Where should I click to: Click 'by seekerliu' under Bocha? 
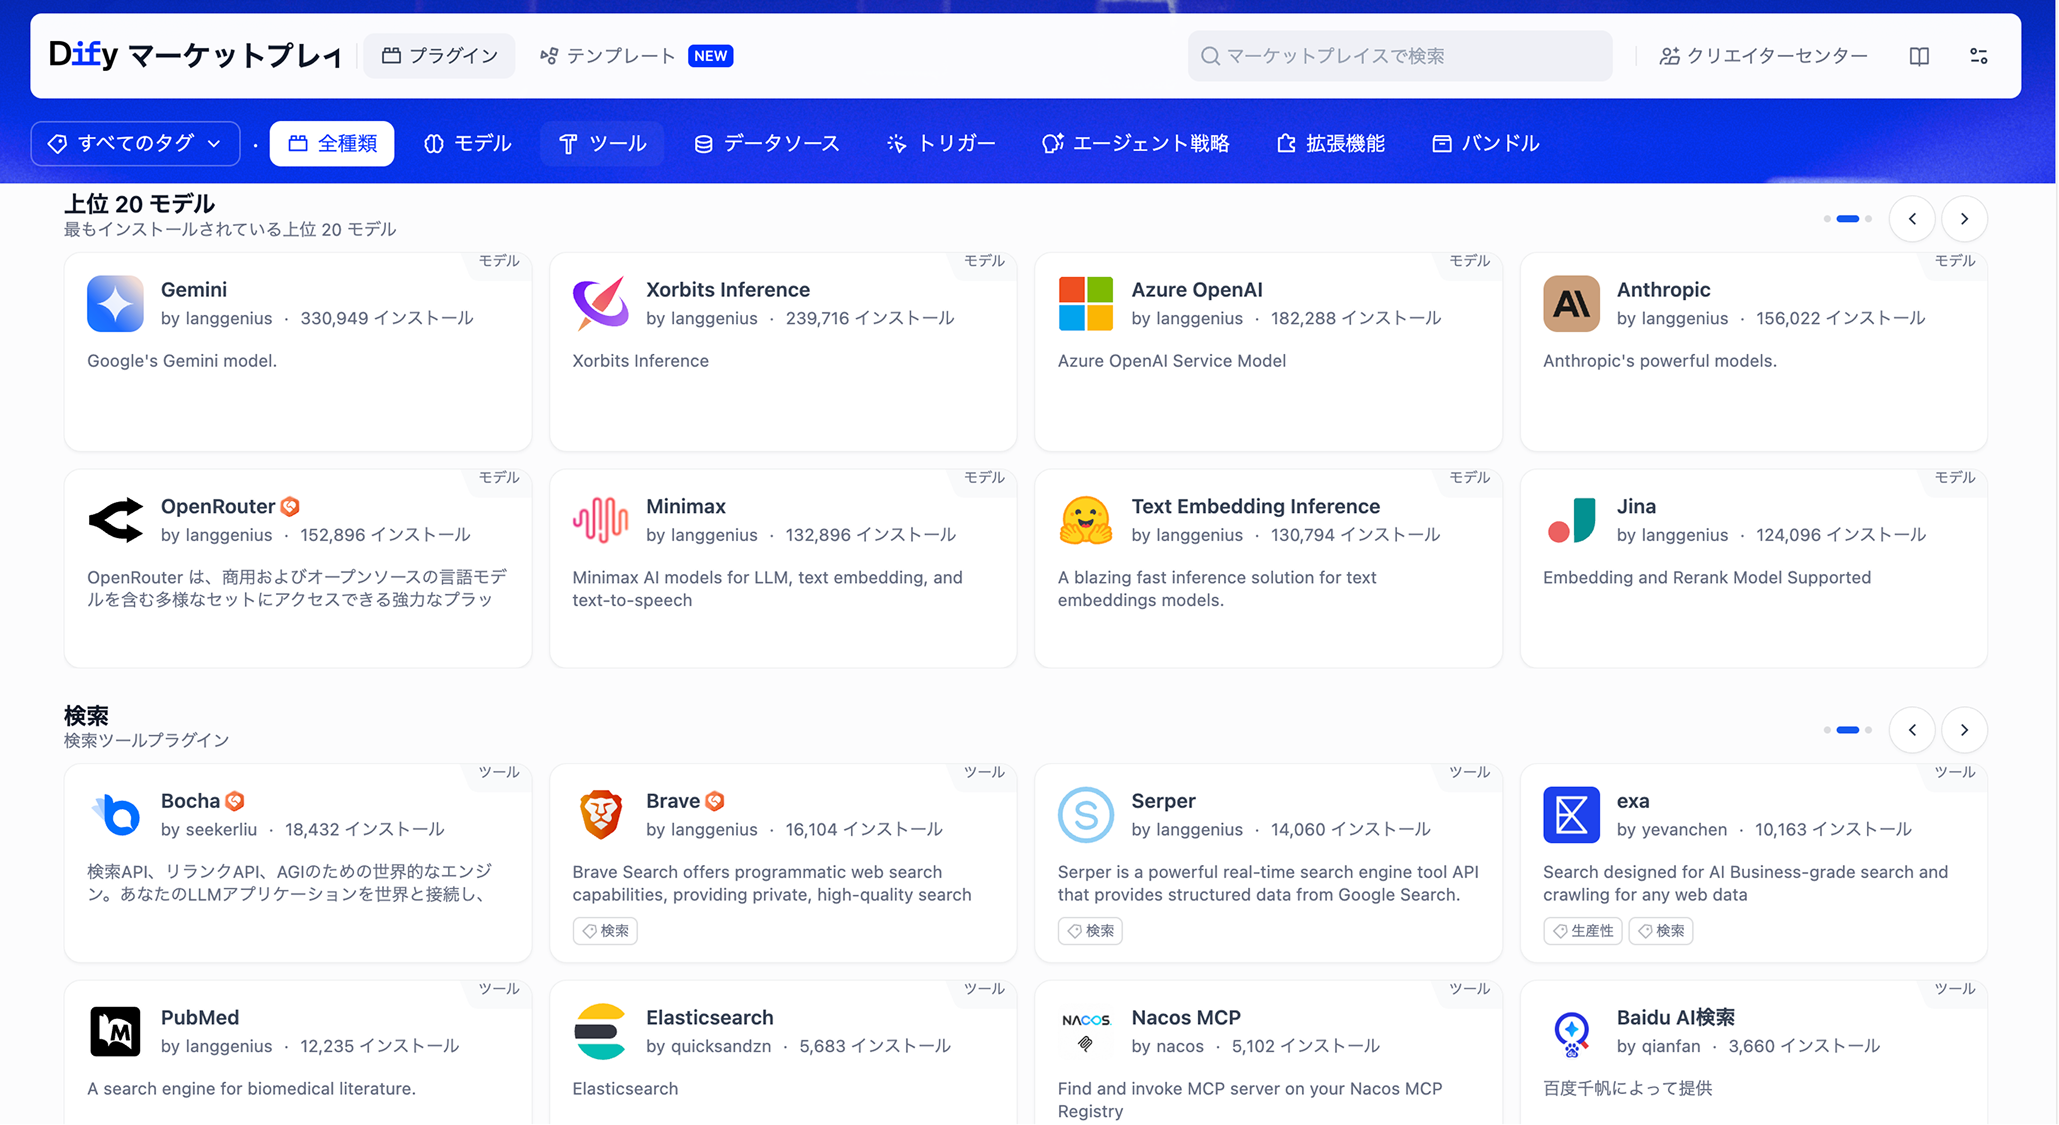[209, 829]
